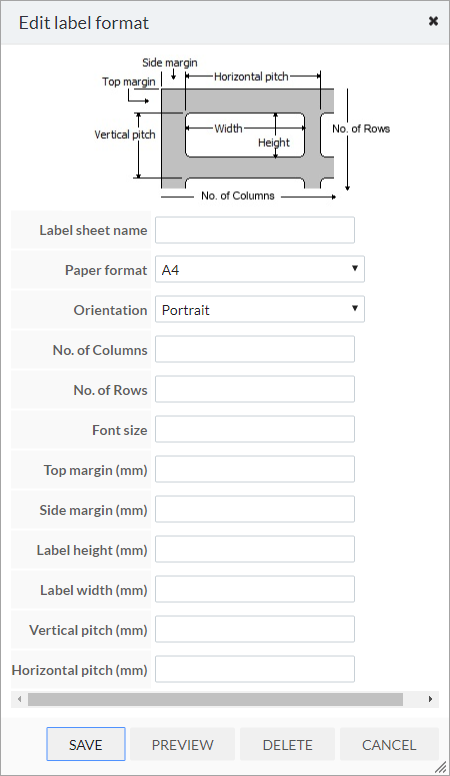450x776 pixels.
Task: Click the Font size field
Action: (x=255, y=430)
